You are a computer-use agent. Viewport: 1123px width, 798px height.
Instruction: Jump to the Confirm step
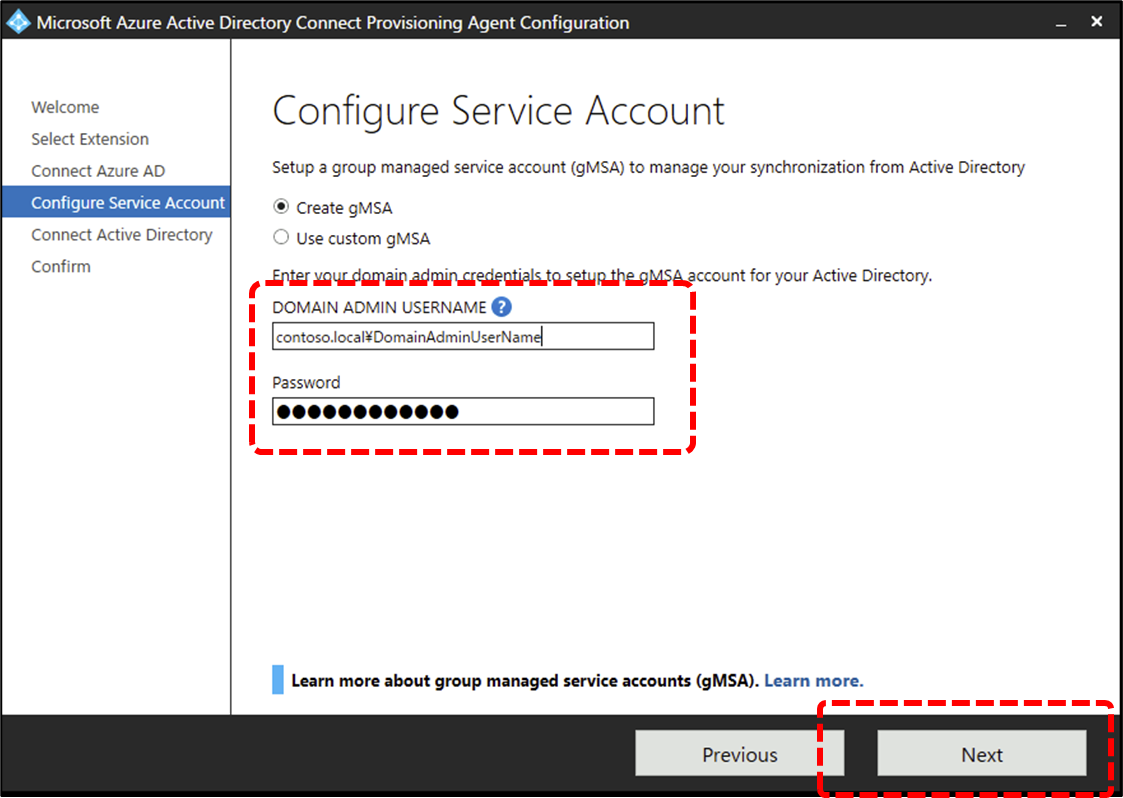(x=61, y=266)
